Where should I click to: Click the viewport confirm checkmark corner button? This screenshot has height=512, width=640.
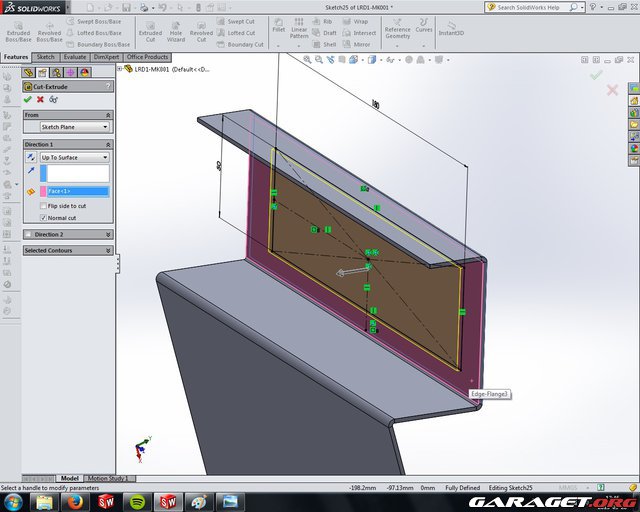(597, 75)
